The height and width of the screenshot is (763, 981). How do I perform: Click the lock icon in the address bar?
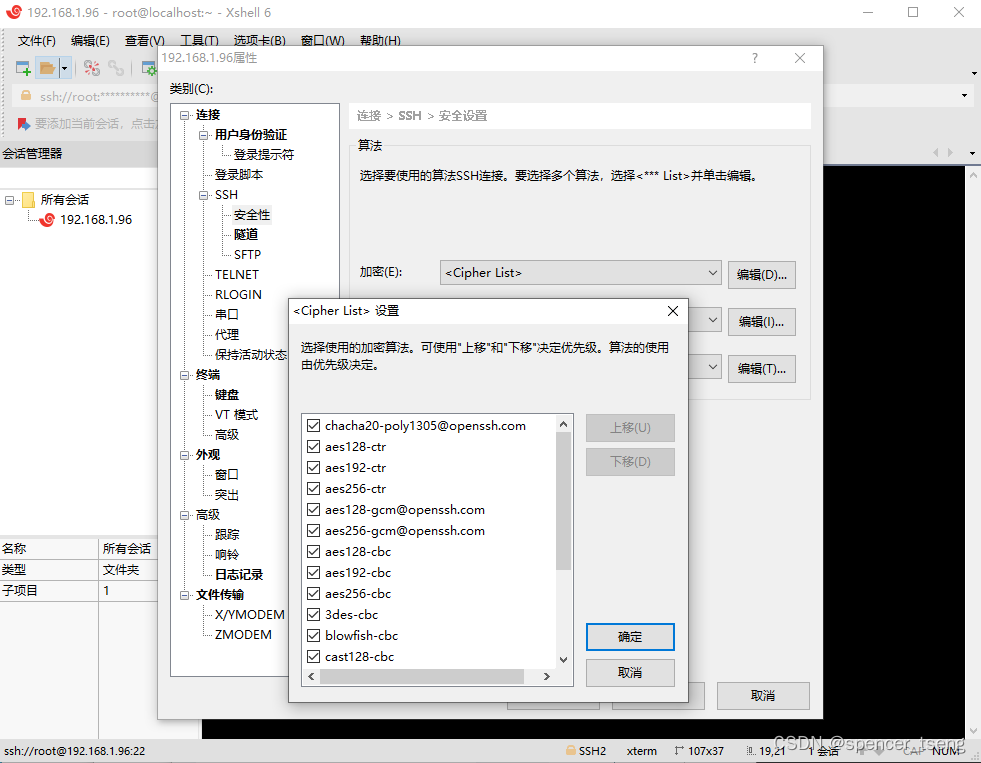click(x=25, y=93)
